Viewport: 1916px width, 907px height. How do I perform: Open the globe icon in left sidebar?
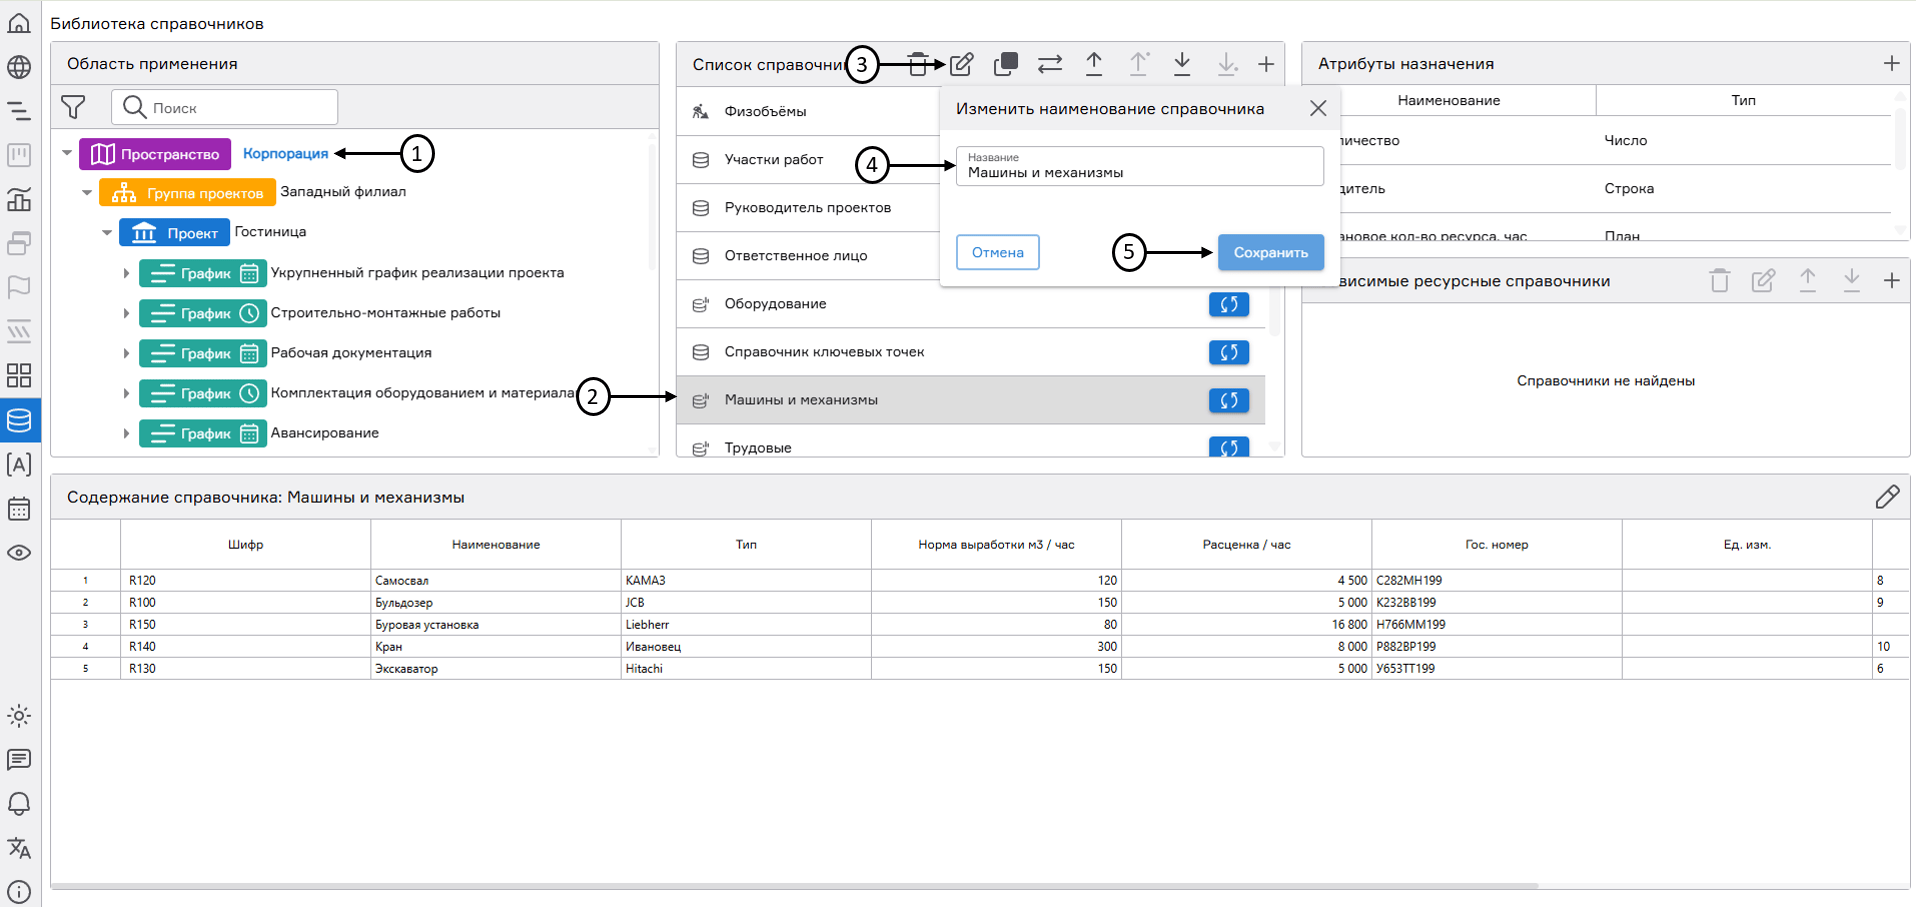pyautogui.click(x=19, y=67)
